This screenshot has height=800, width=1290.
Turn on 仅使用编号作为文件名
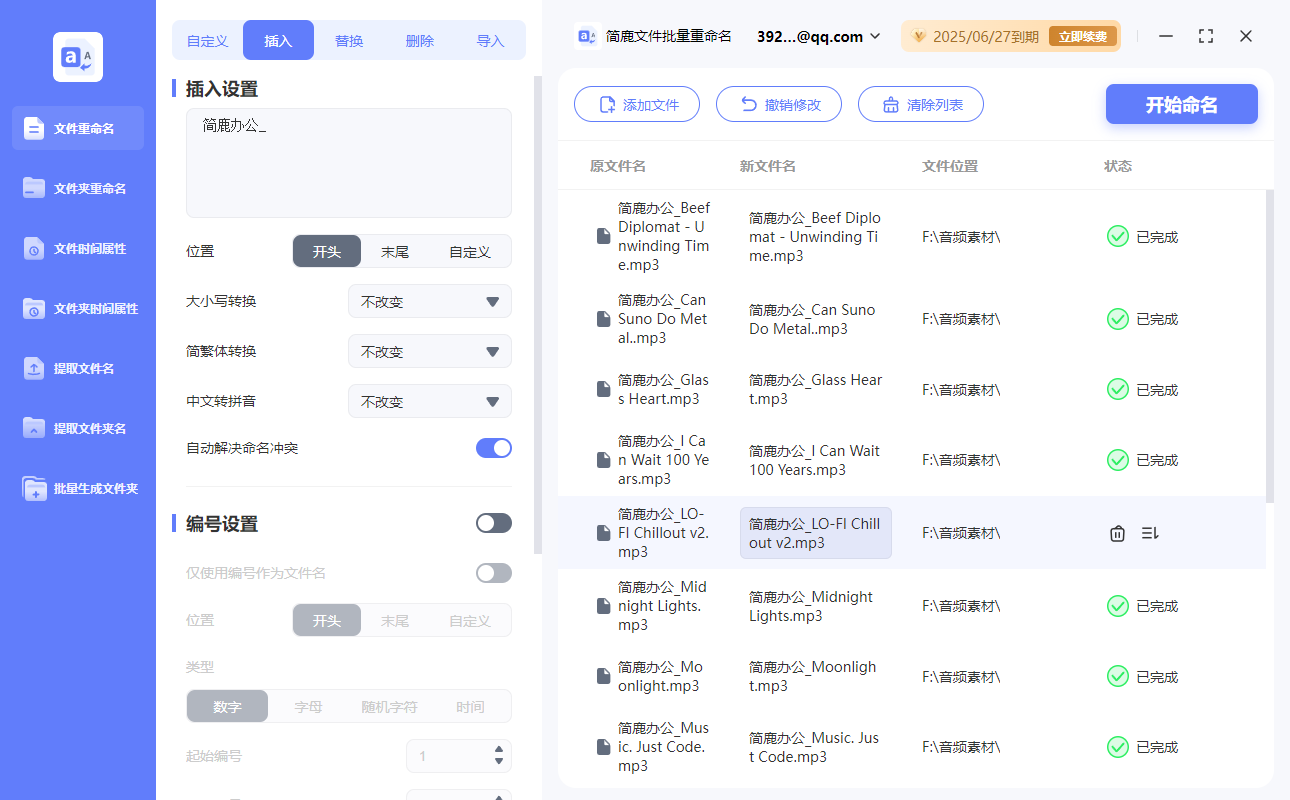[x=493, y=572]
